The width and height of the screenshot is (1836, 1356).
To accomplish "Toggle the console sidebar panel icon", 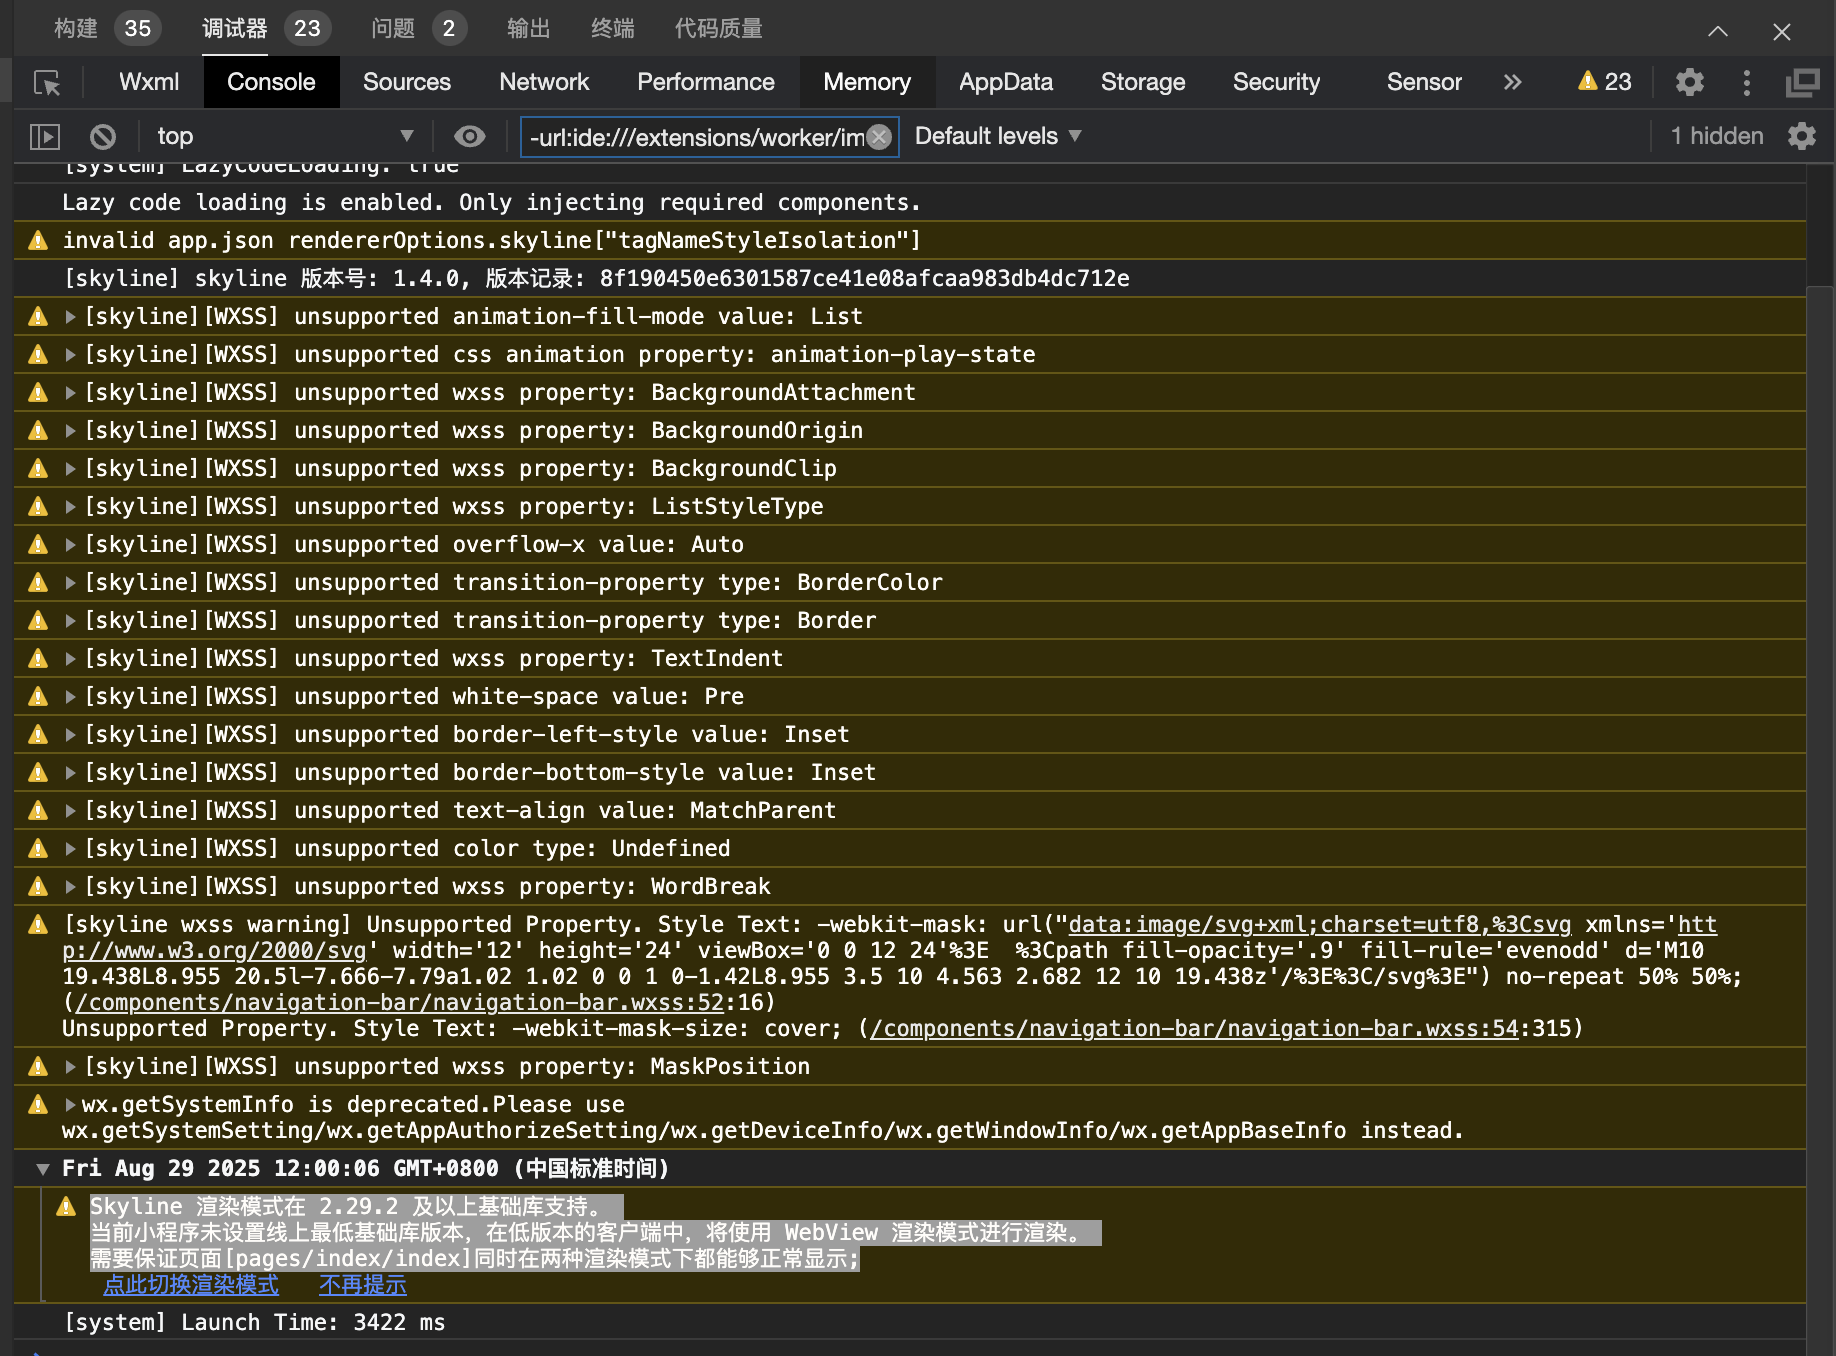I will tap(45, 136).
